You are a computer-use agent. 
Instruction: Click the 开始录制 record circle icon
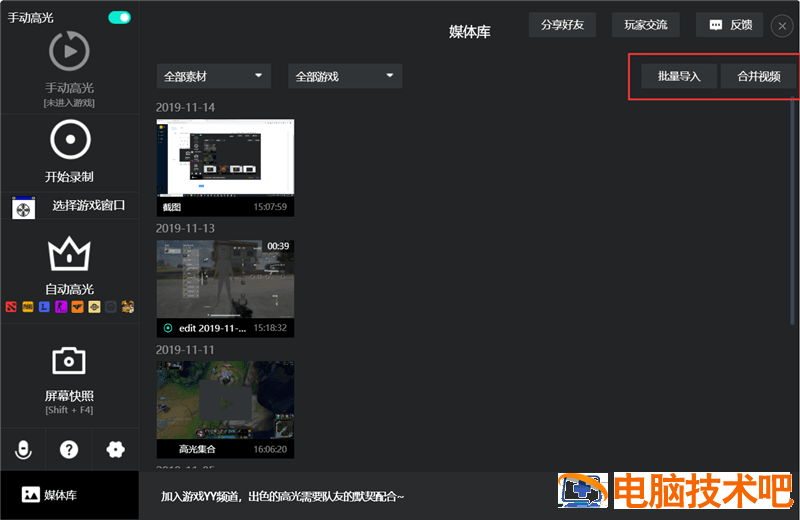pyautogui.click(x=70, y=139)
